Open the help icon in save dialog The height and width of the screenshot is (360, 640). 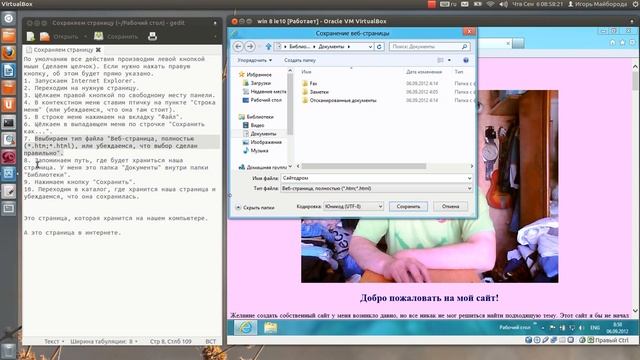(x=466, y=60)
